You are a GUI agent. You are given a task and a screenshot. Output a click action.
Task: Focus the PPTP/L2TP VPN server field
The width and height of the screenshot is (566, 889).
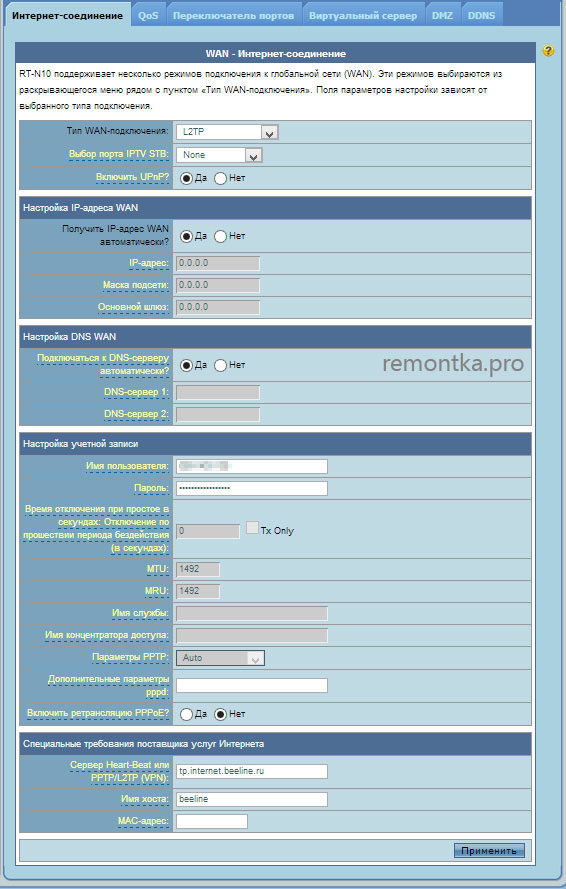pyautogui.click(x=252, y=771)
